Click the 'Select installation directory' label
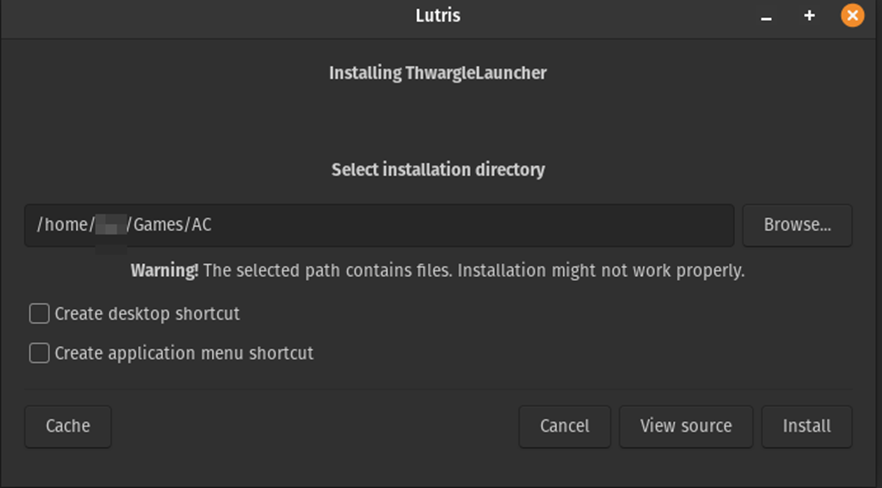 point(438,170)
